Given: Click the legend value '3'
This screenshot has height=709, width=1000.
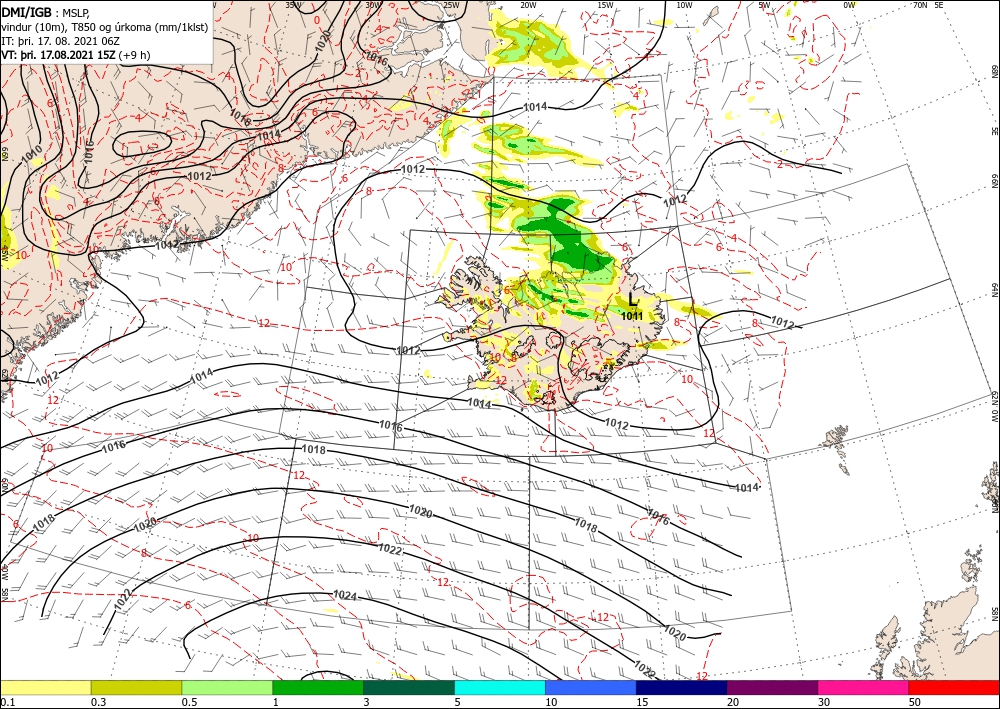Looking at the screenshot, I should 366,702.
